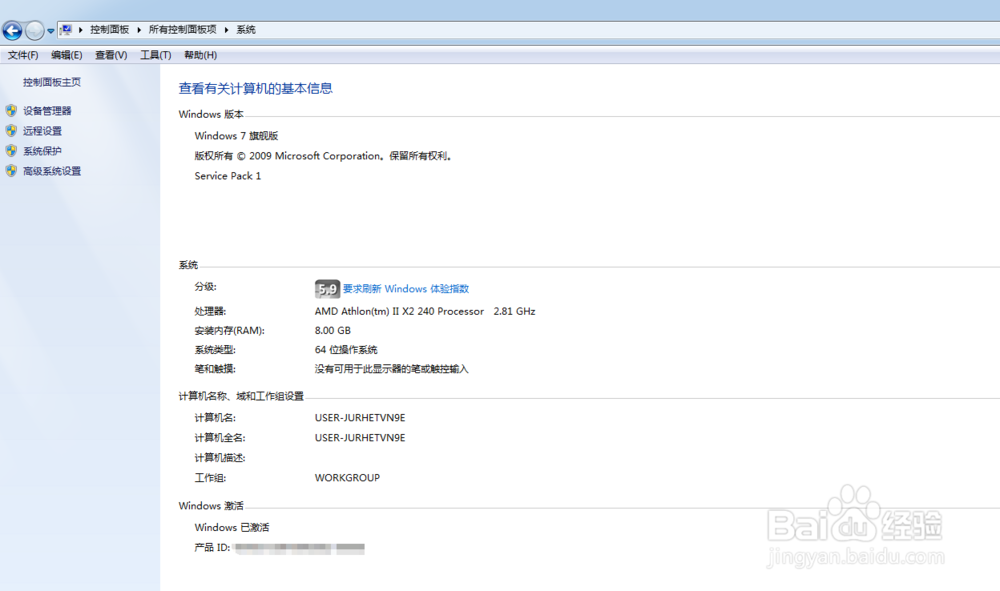1000x591 pixels.
Task: Click shield icon beside 设备管理器
Action: click(x=11, y=110)
